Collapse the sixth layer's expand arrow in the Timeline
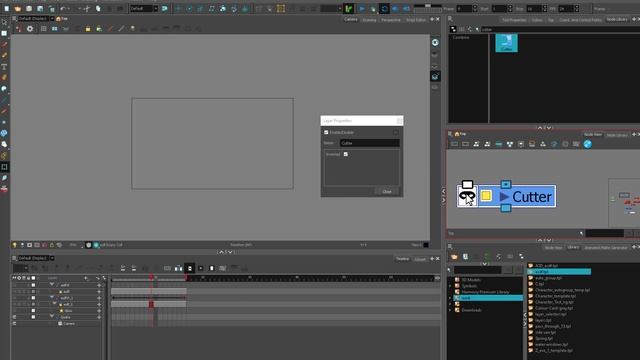 [52, 316]
